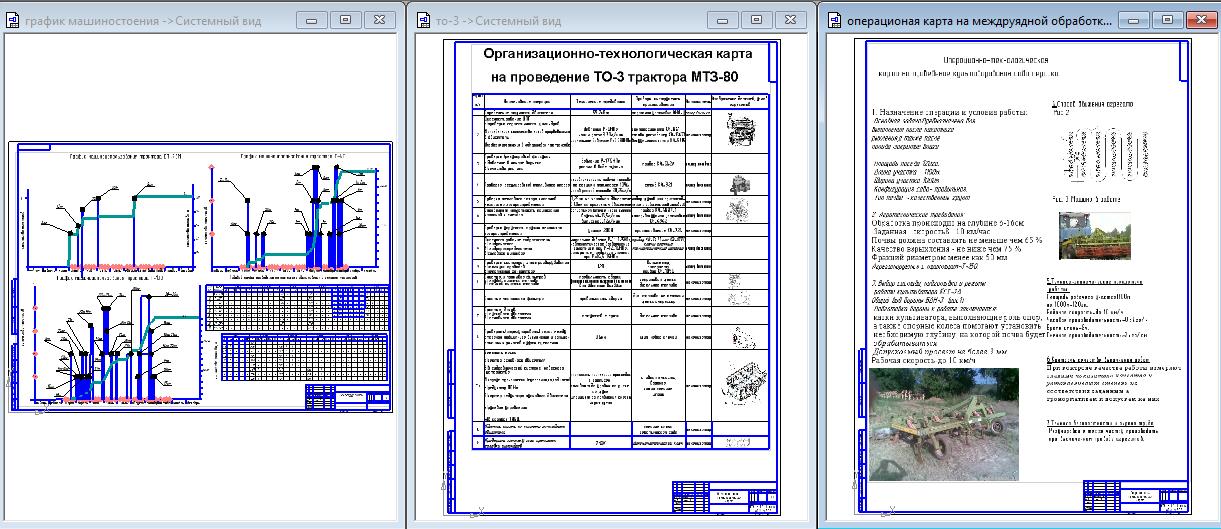Click the document icon of the операционая карта window
Viewport: 1221px width, 529px height.
[832, 19]
